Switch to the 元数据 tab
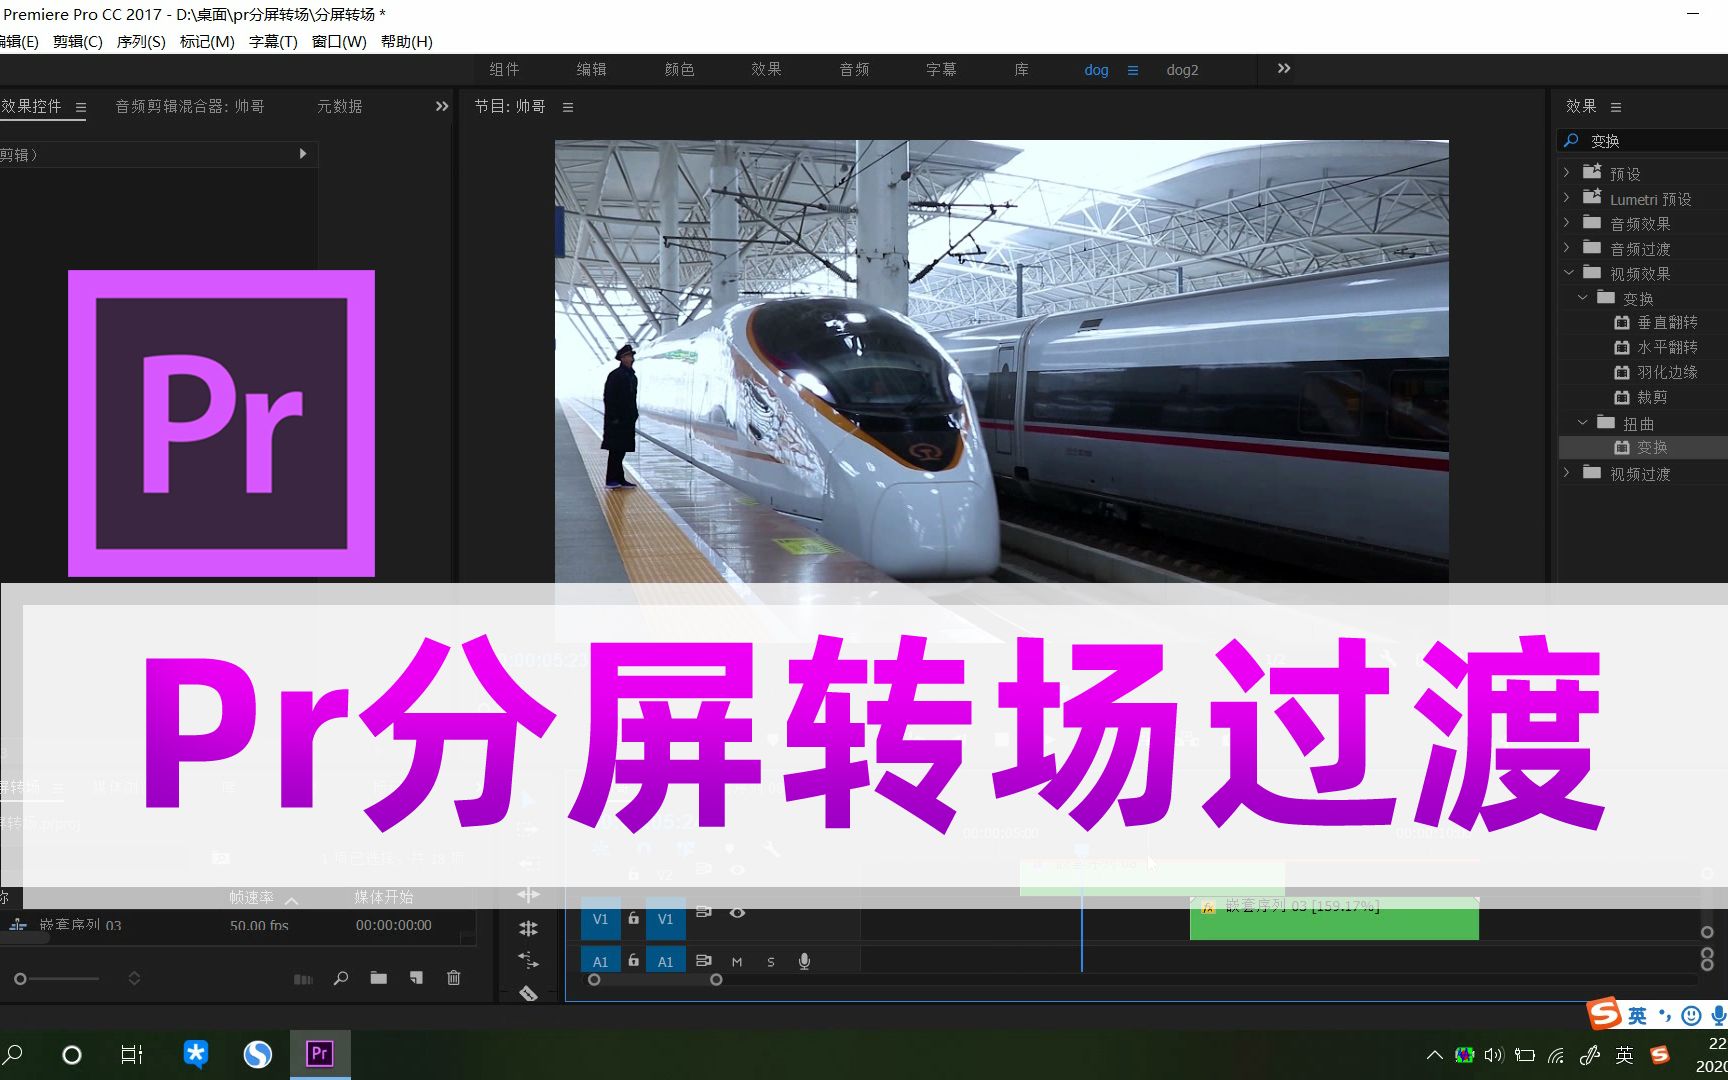The height and width of the screenshot is (1080, 1728). tap(340, 106)
